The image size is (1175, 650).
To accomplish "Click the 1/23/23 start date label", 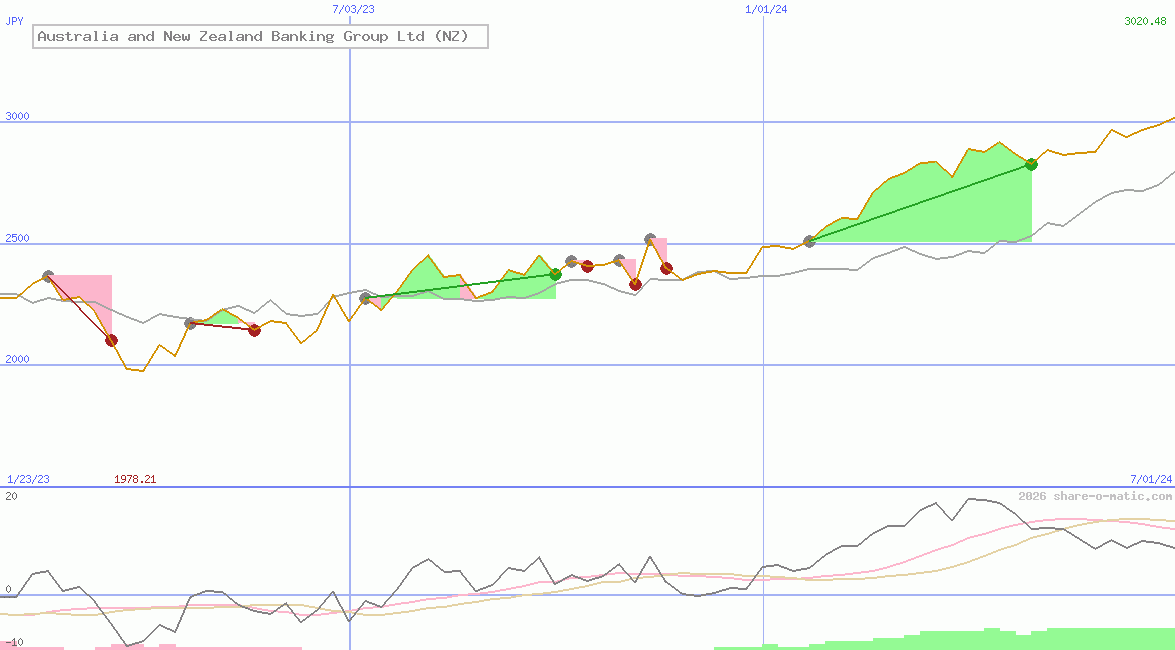I will (x=27, y=478).
